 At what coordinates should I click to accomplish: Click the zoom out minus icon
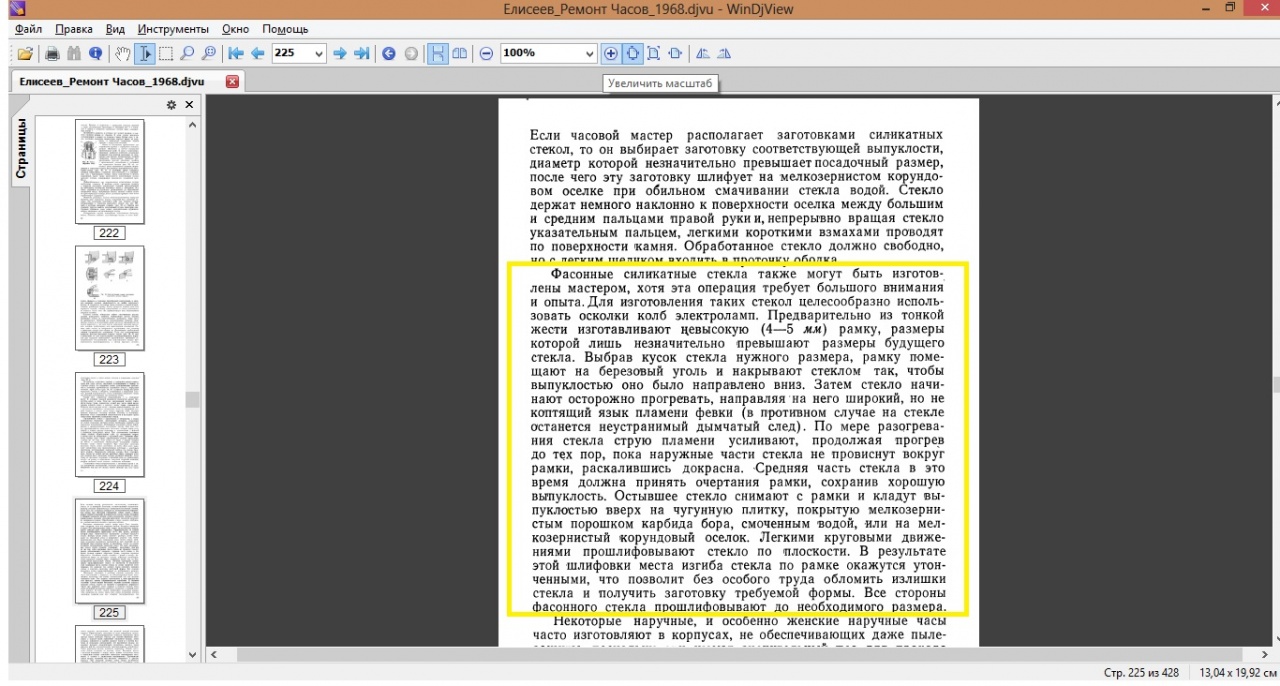[486, 54]
